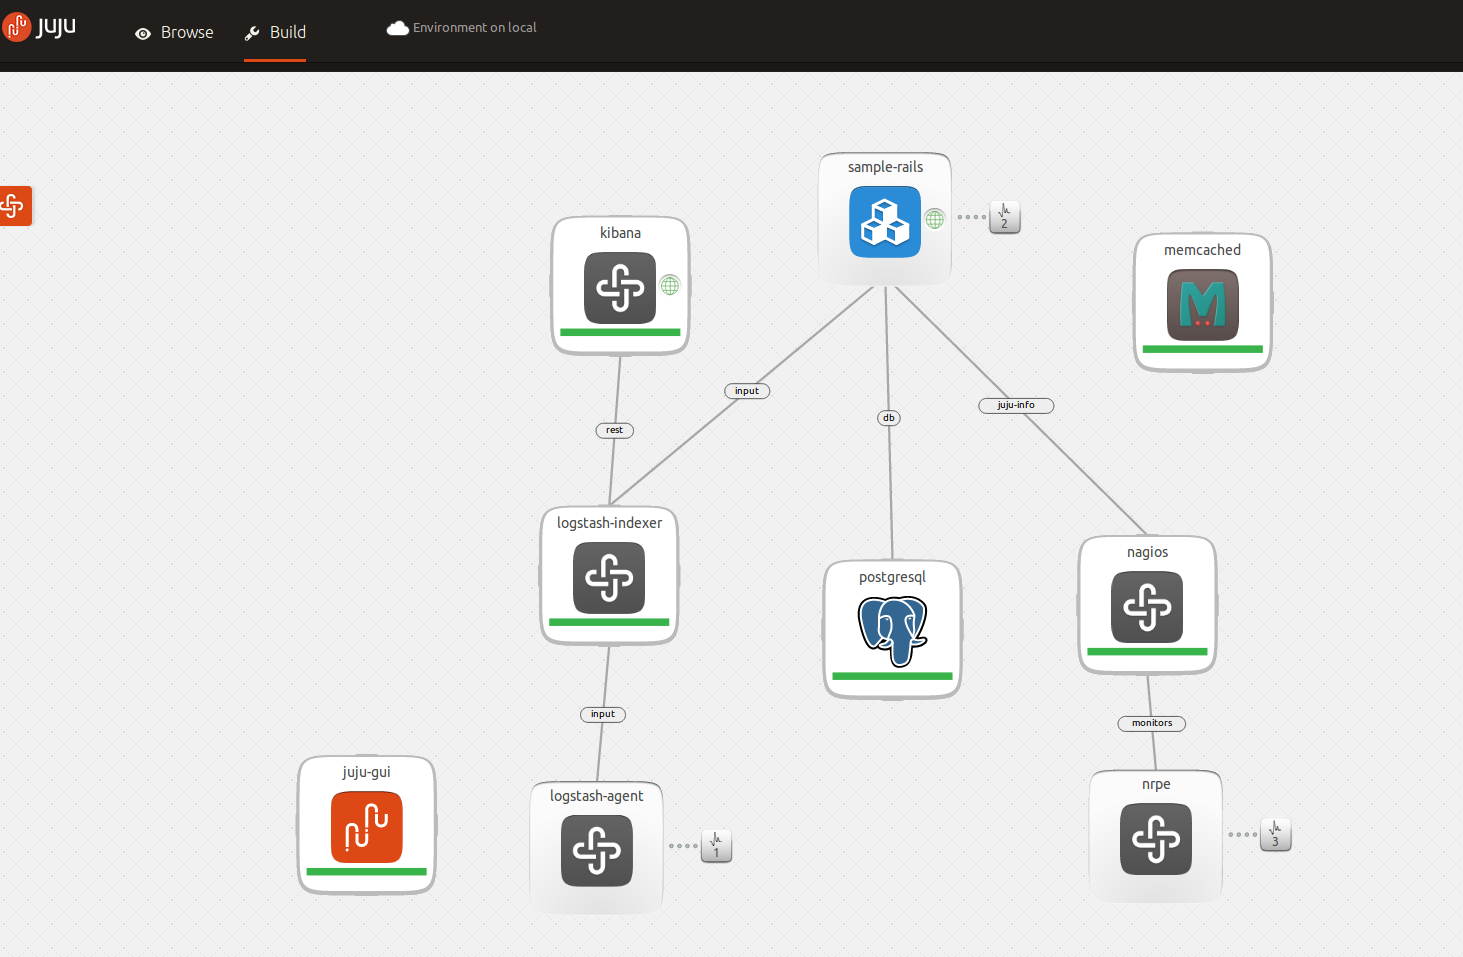Screen dimensions: 1463x957
Task: Click the Environment on local label
Action: click(x=475, y=28)
